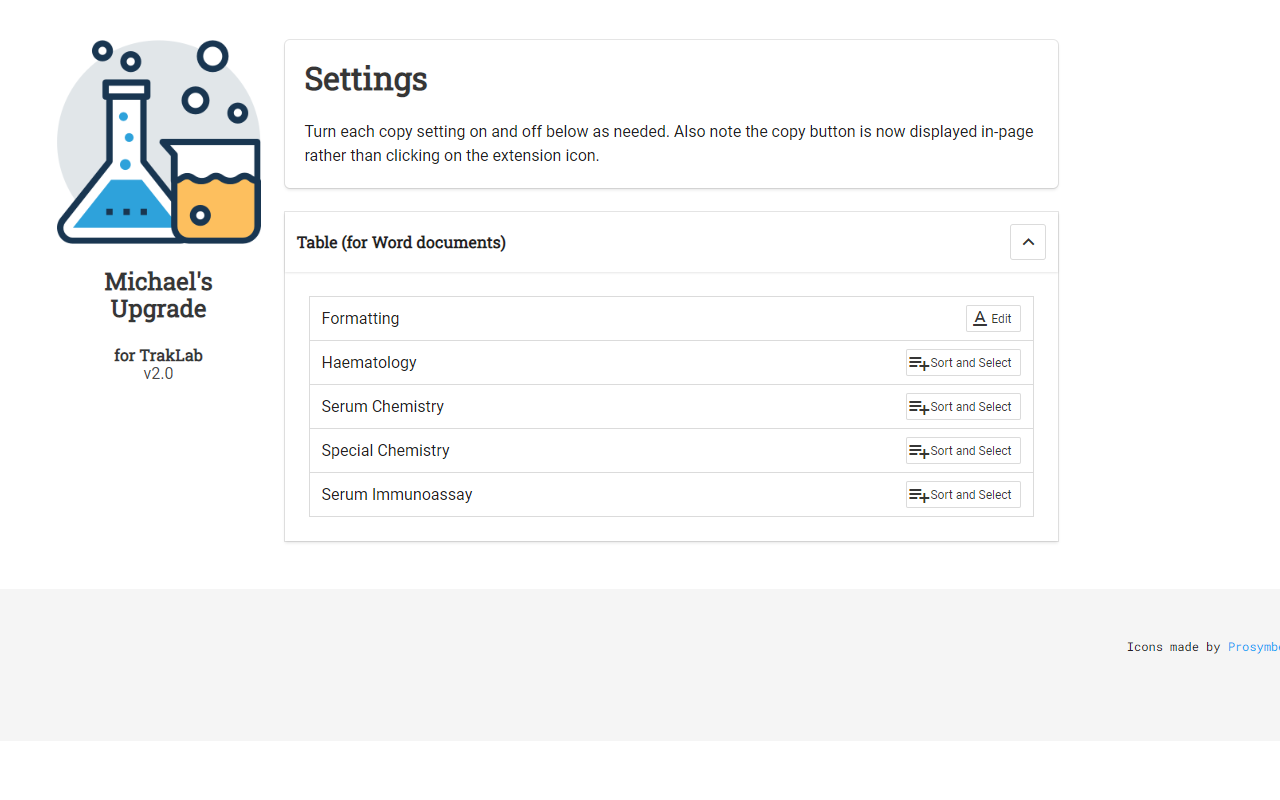
Task: Select the Serum Chemistry row label
Action: (382, 407)
